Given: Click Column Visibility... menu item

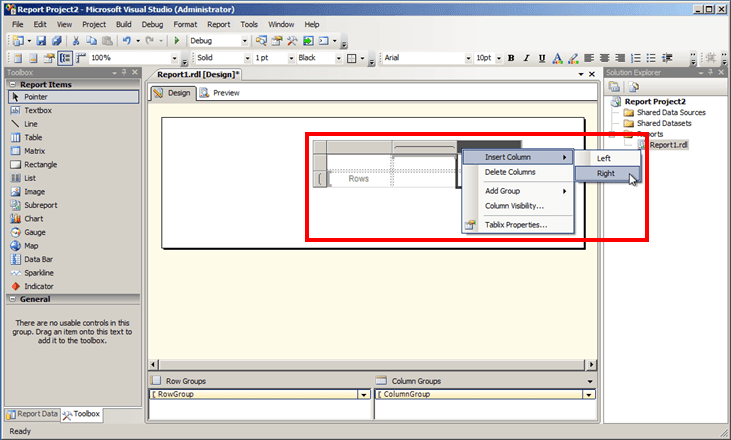Looking at the screenshot, I should tap(517, 206).
